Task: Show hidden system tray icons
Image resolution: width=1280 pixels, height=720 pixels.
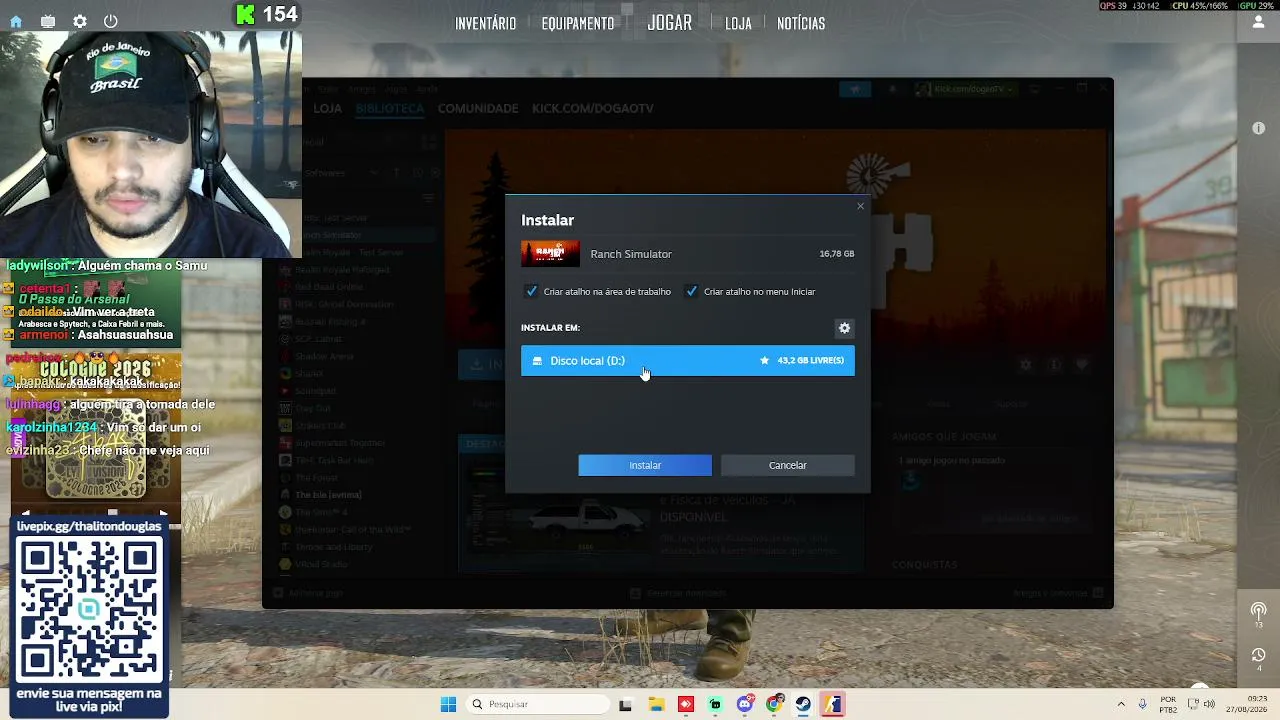Action: coord(1121,704)
